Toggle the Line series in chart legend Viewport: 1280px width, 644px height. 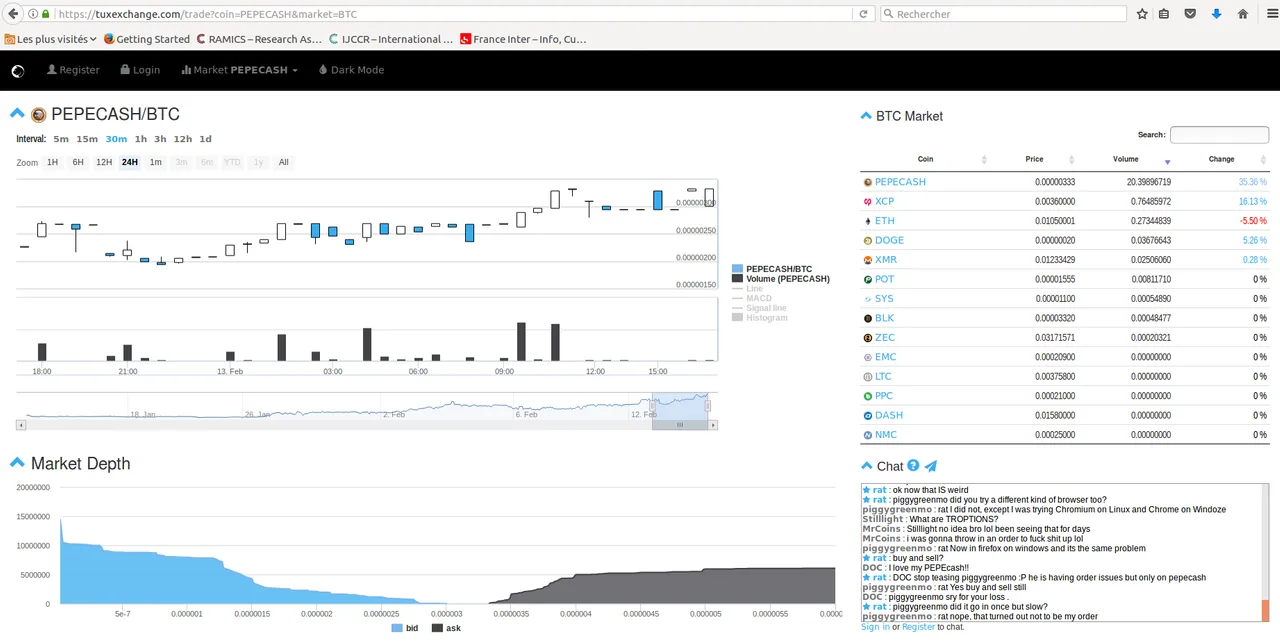coord(747,288)
